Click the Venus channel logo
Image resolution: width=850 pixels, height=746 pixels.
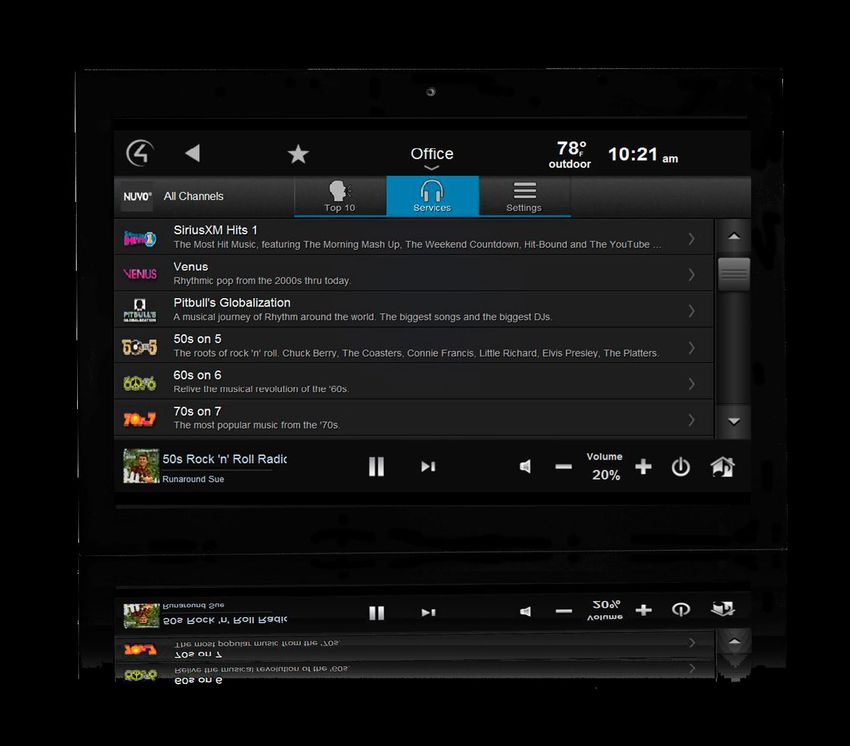click(x=140, y=274)
